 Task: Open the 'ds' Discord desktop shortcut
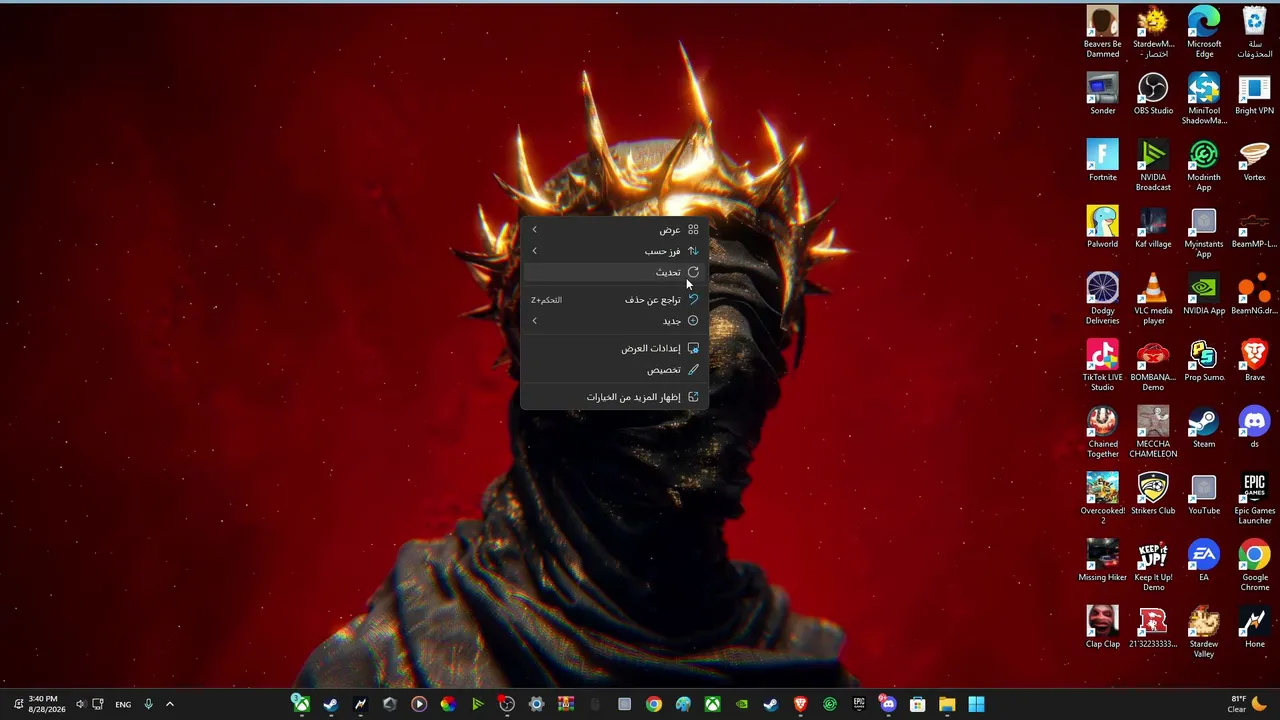[1254, 428]
